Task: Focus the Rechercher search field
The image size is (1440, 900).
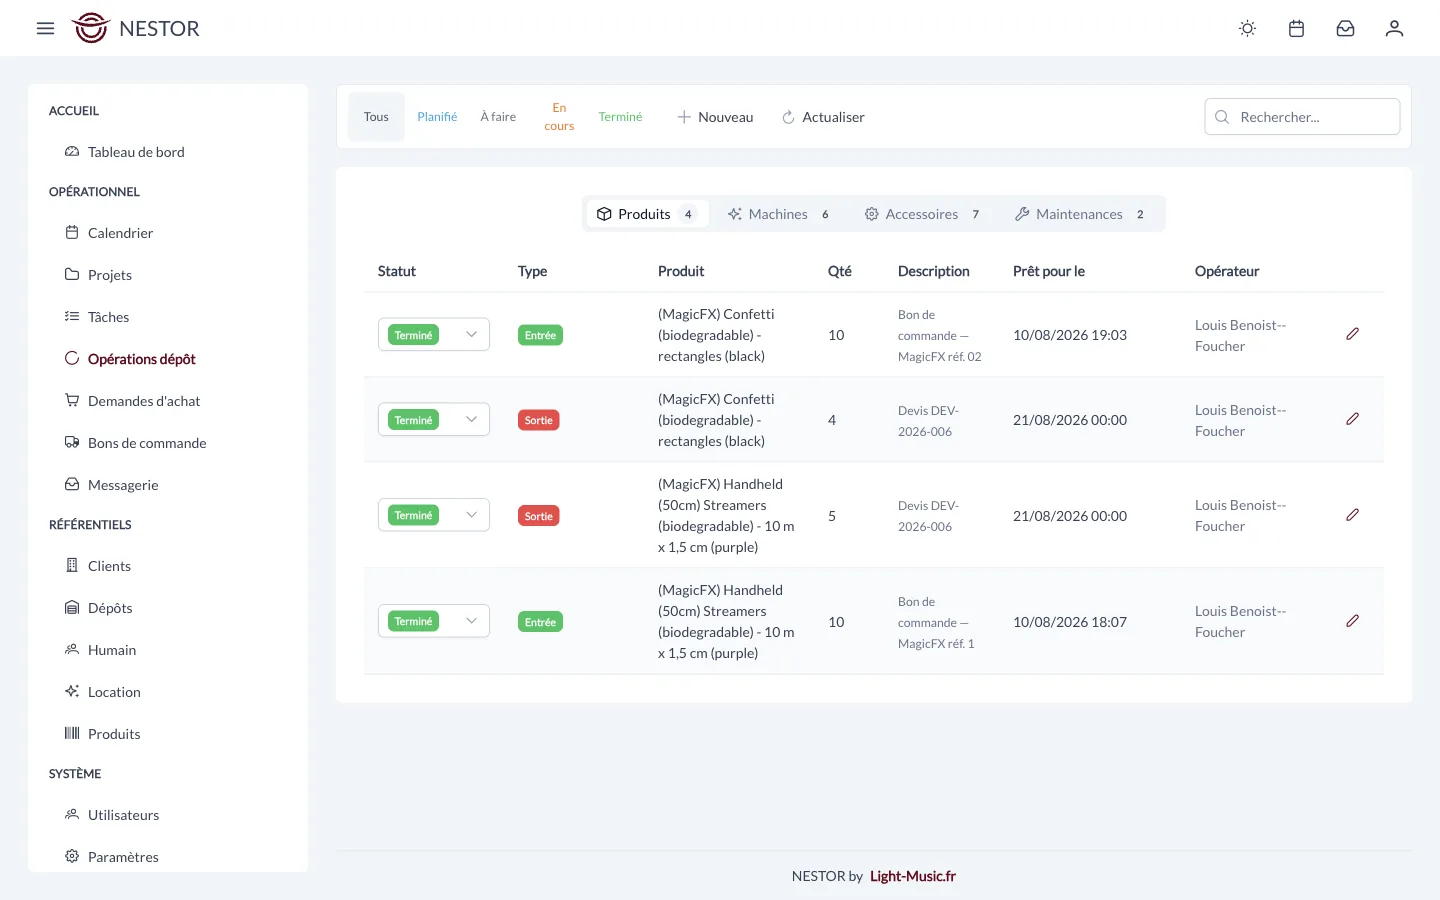Action: coord(1302,117)
